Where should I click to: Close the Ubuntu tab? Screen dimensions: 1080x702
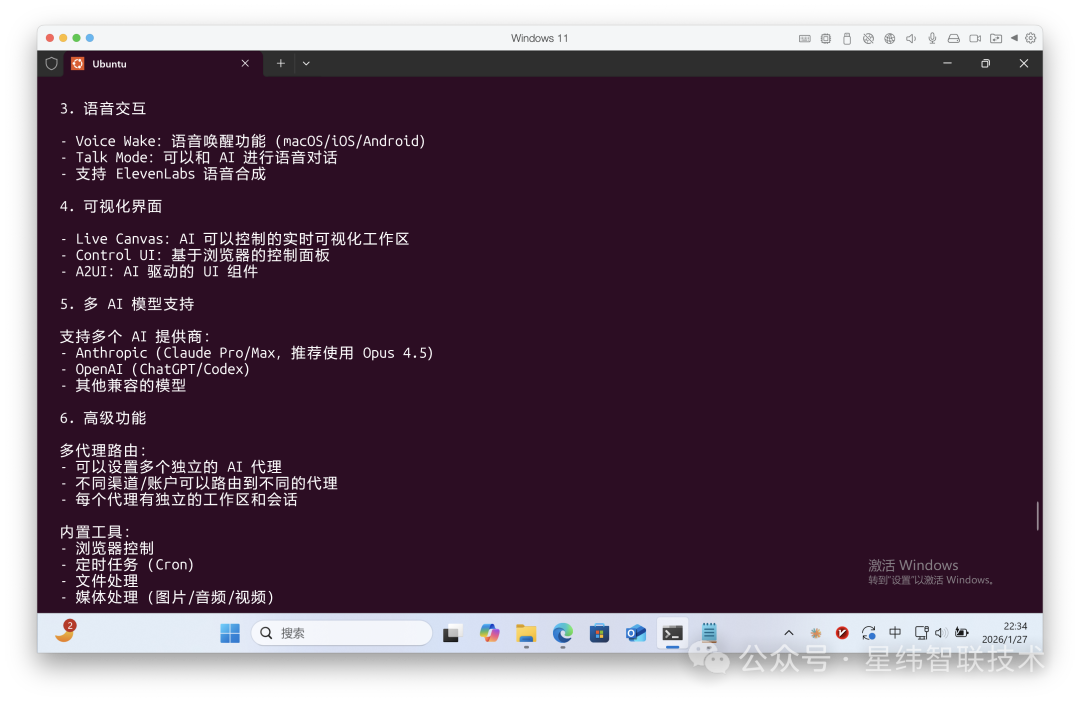245,63
